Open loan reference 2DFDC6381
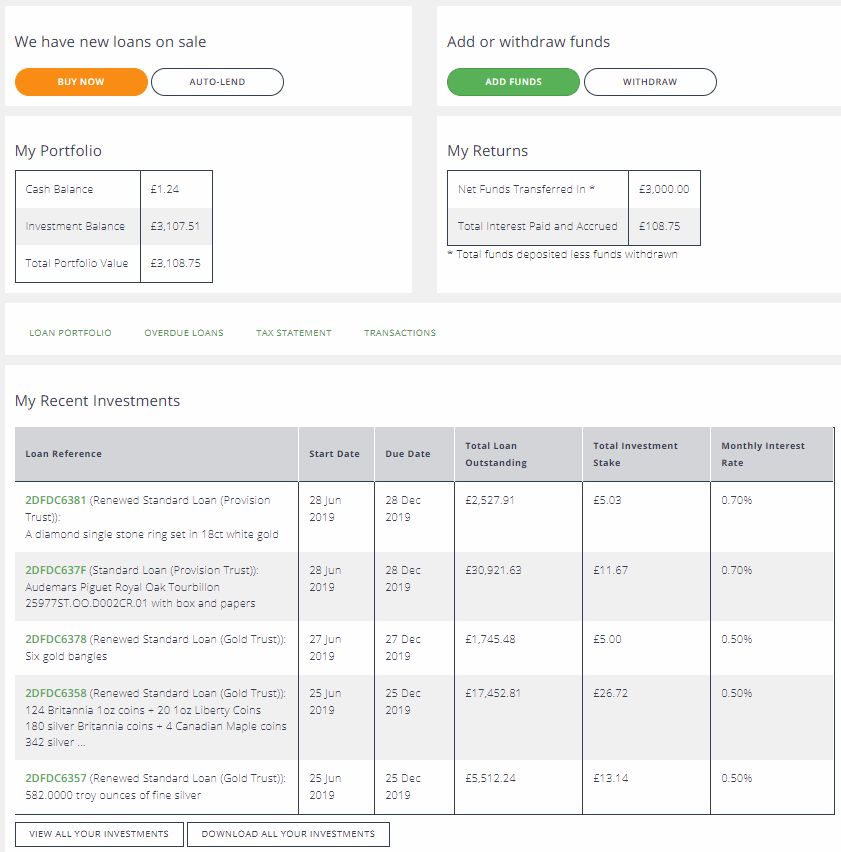The image size is (841, 852). pos(55,500)
